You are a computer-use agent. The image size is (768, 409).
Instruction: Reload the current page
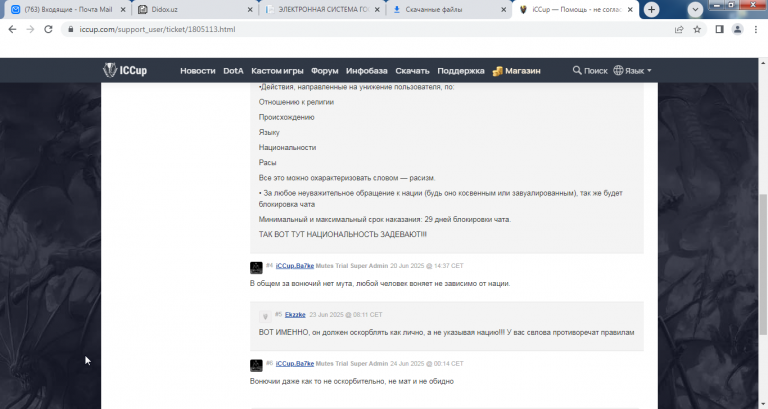[x=48, y=29]
